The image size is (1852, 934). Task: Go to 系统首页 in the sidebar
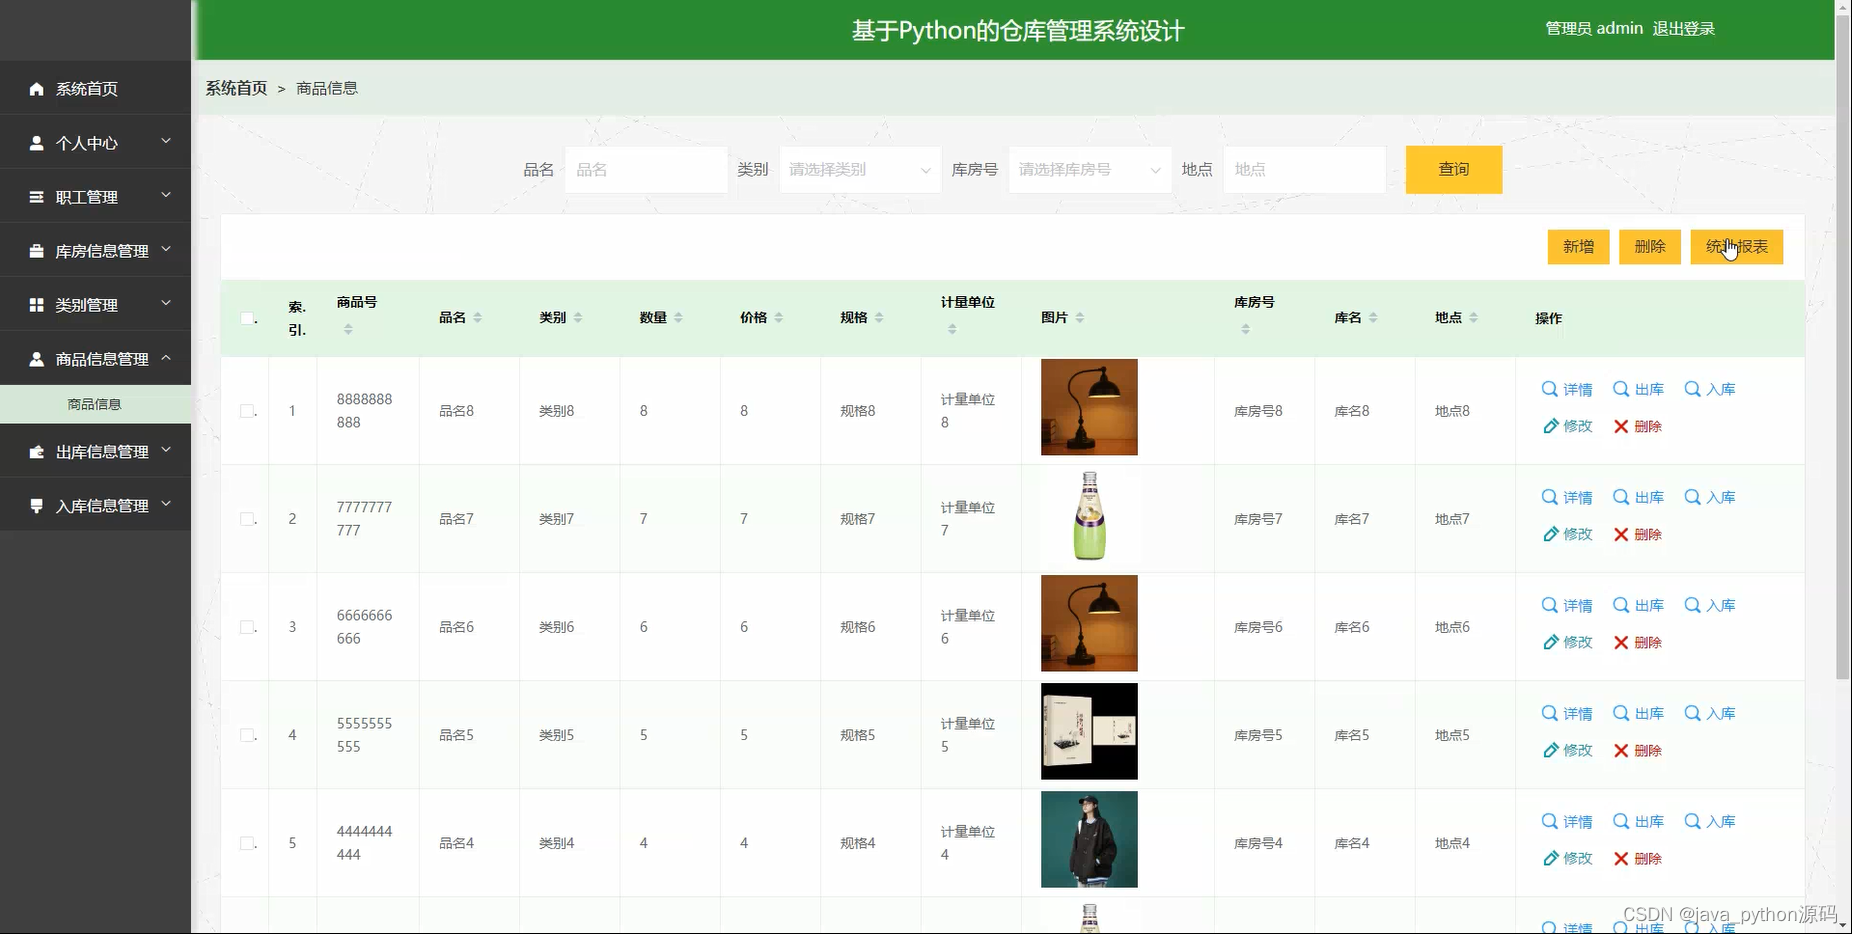click(95, 89)
